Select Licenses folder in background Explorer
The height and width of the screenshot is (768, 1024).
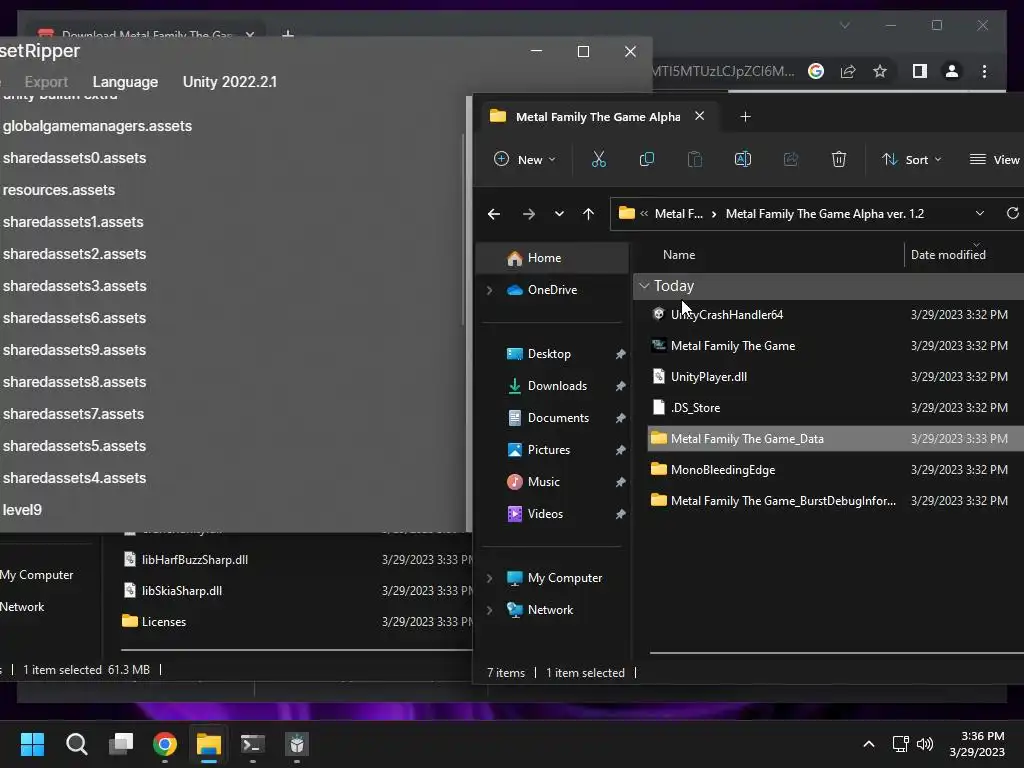163,622
